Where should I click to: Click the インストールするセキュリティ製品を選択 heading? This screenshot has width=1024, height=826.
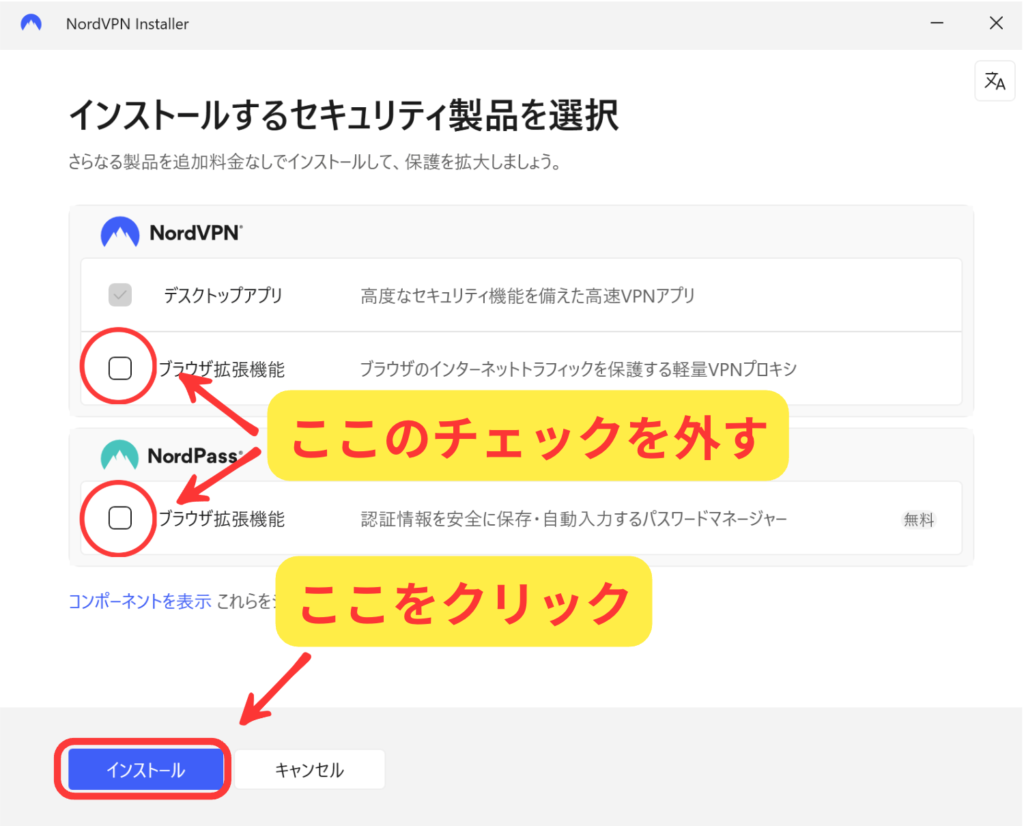click(343, 116)
